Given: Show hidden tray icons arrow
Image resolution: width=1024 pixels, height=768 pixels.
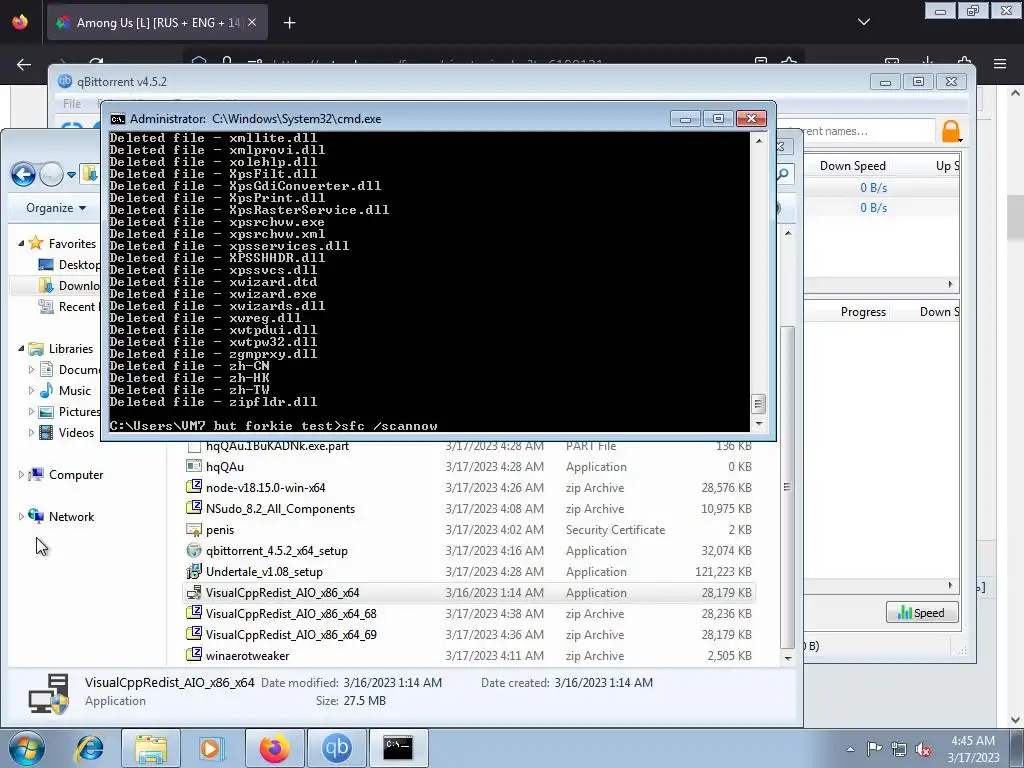Looking at the screenshot, I should (850, 749).
